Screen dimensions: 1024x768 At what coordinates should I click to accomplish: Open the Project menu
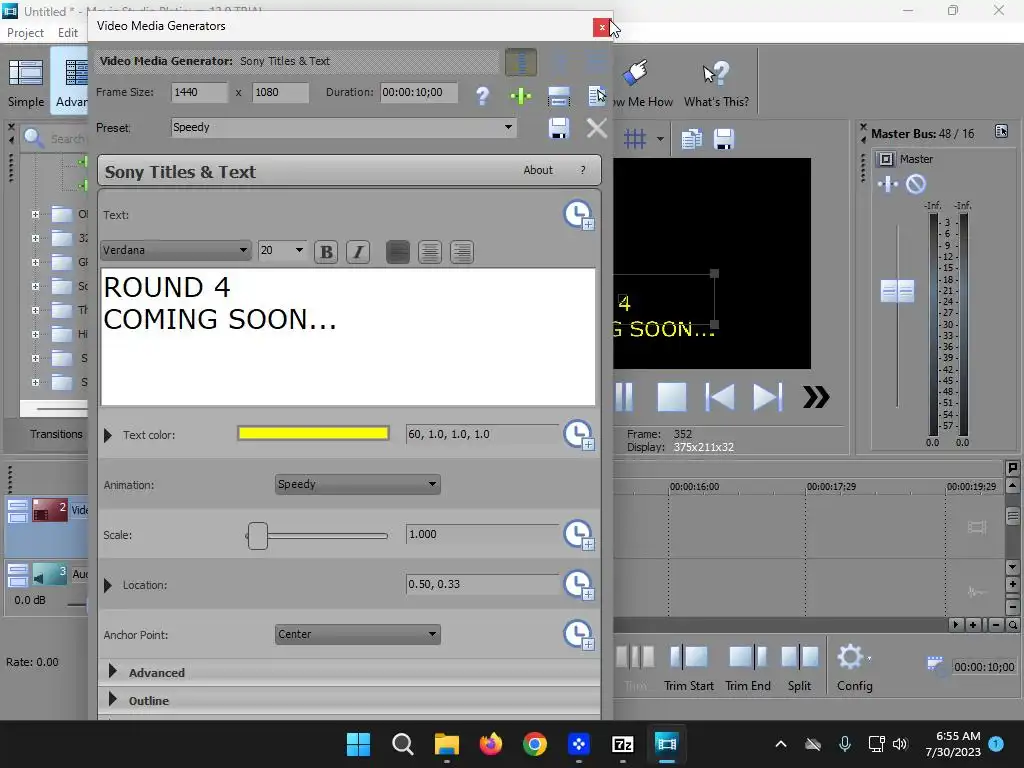pyautogui.click(x=25, y=33)
